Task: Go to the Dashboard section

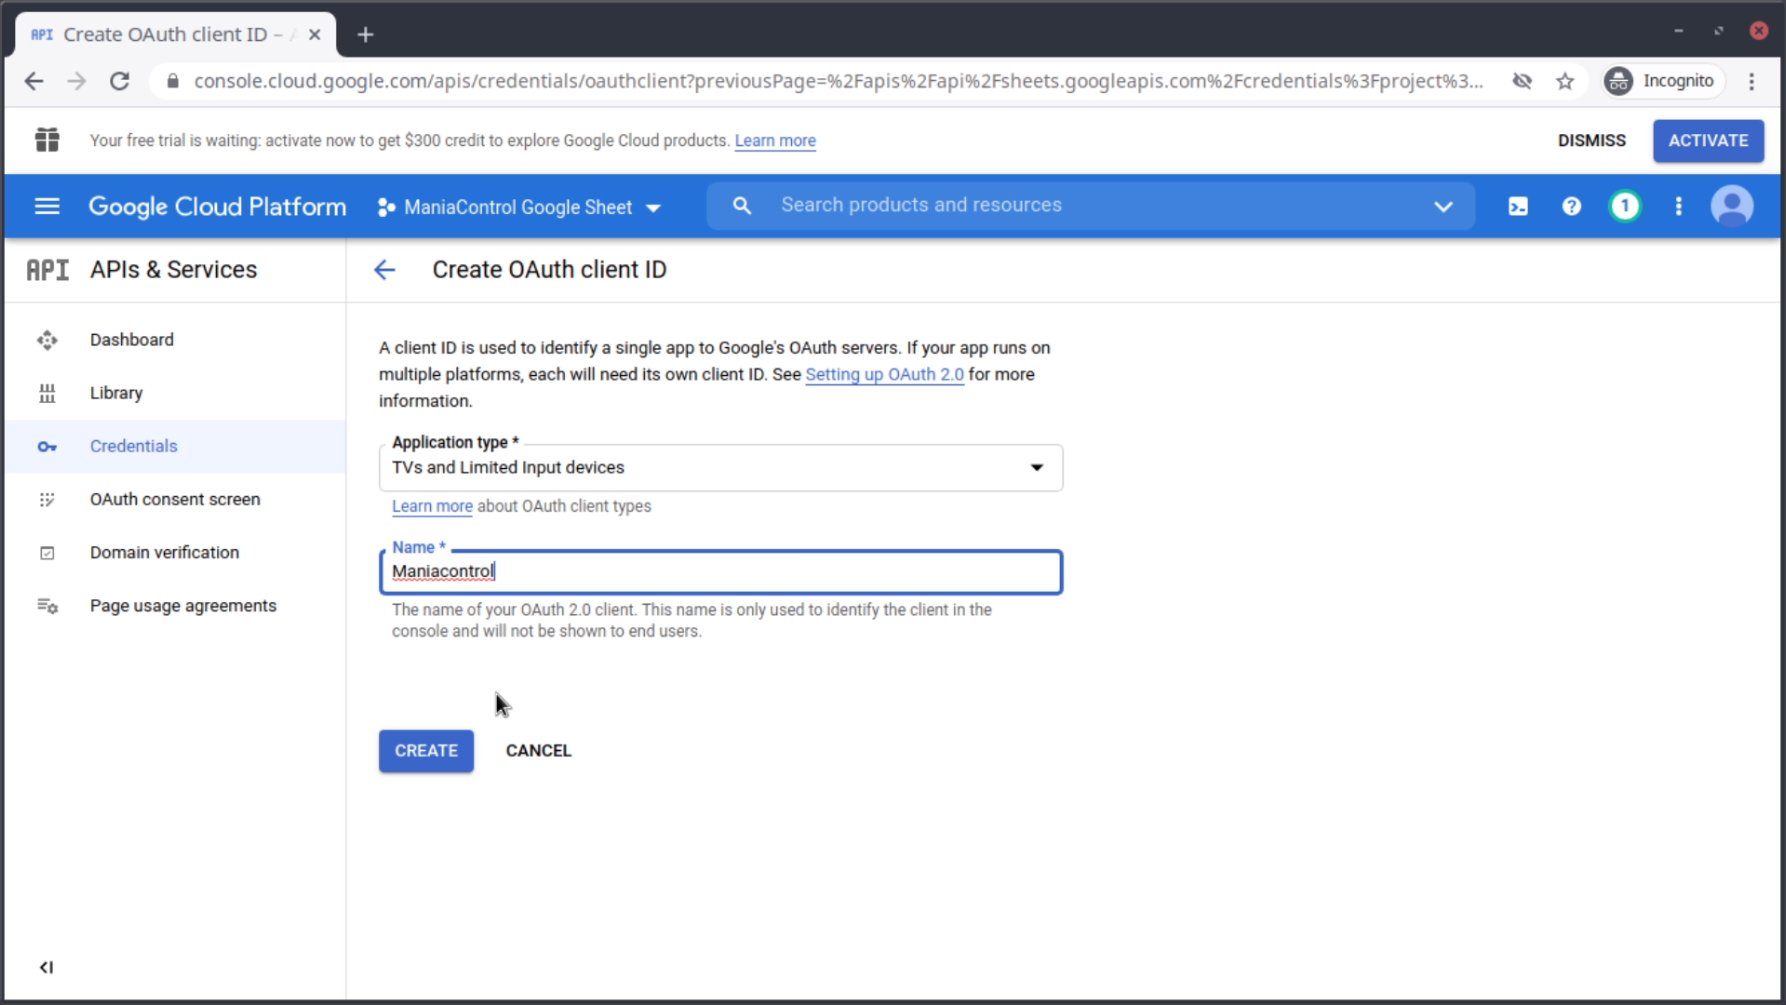Action: coord(132,340)
